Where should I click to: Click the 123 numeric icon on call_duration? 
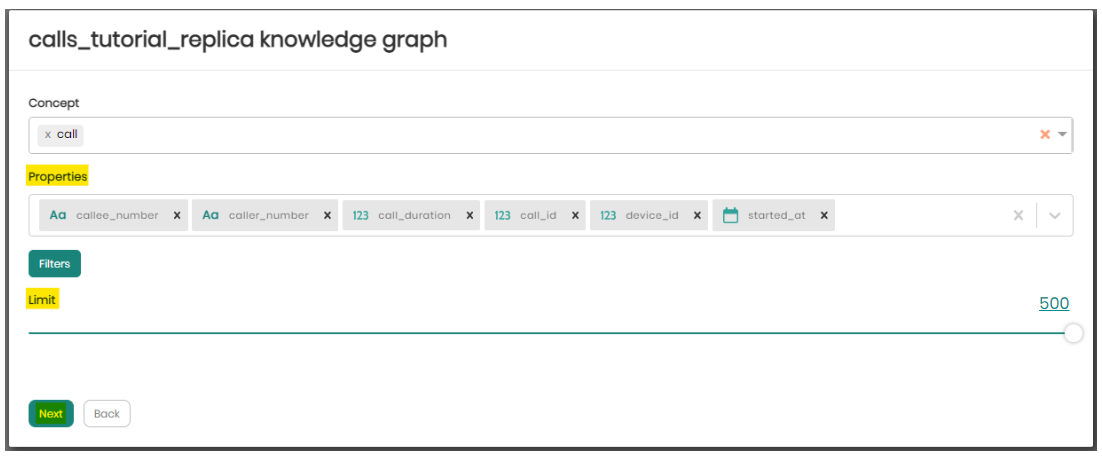pyautogui.click(x=361, y=215)
